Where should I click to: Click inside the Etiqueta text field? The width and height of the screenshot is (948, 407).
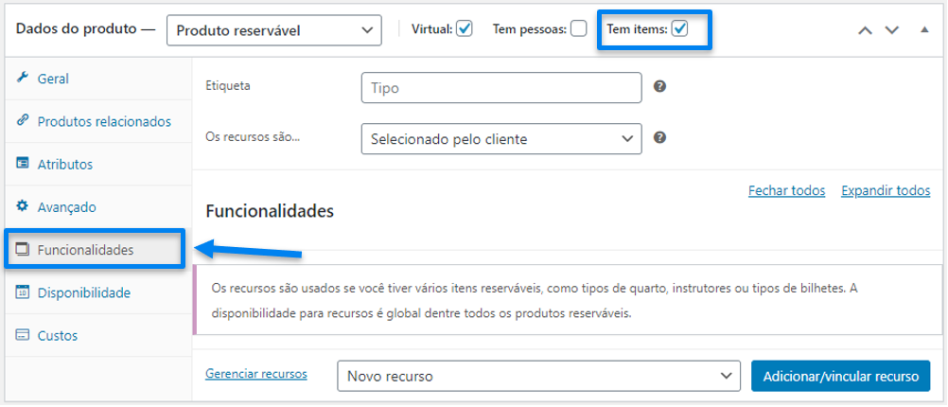(x=500, y=88)
